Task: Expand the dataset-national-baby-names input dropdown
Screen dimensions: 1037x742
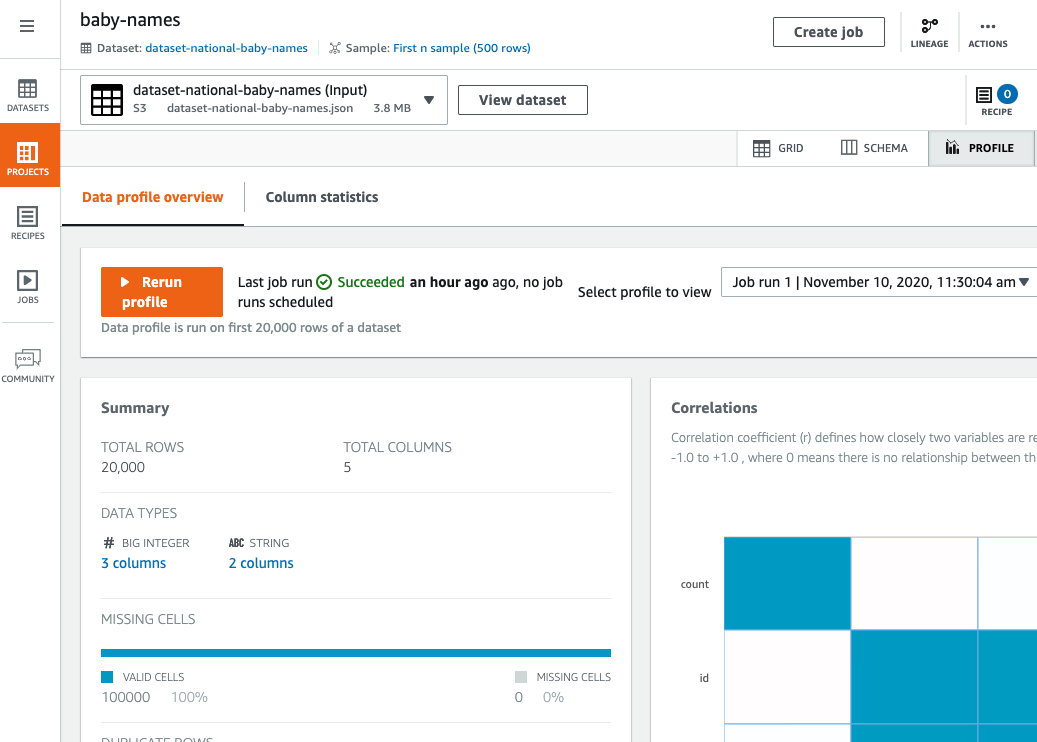Action: click(428, 100)
